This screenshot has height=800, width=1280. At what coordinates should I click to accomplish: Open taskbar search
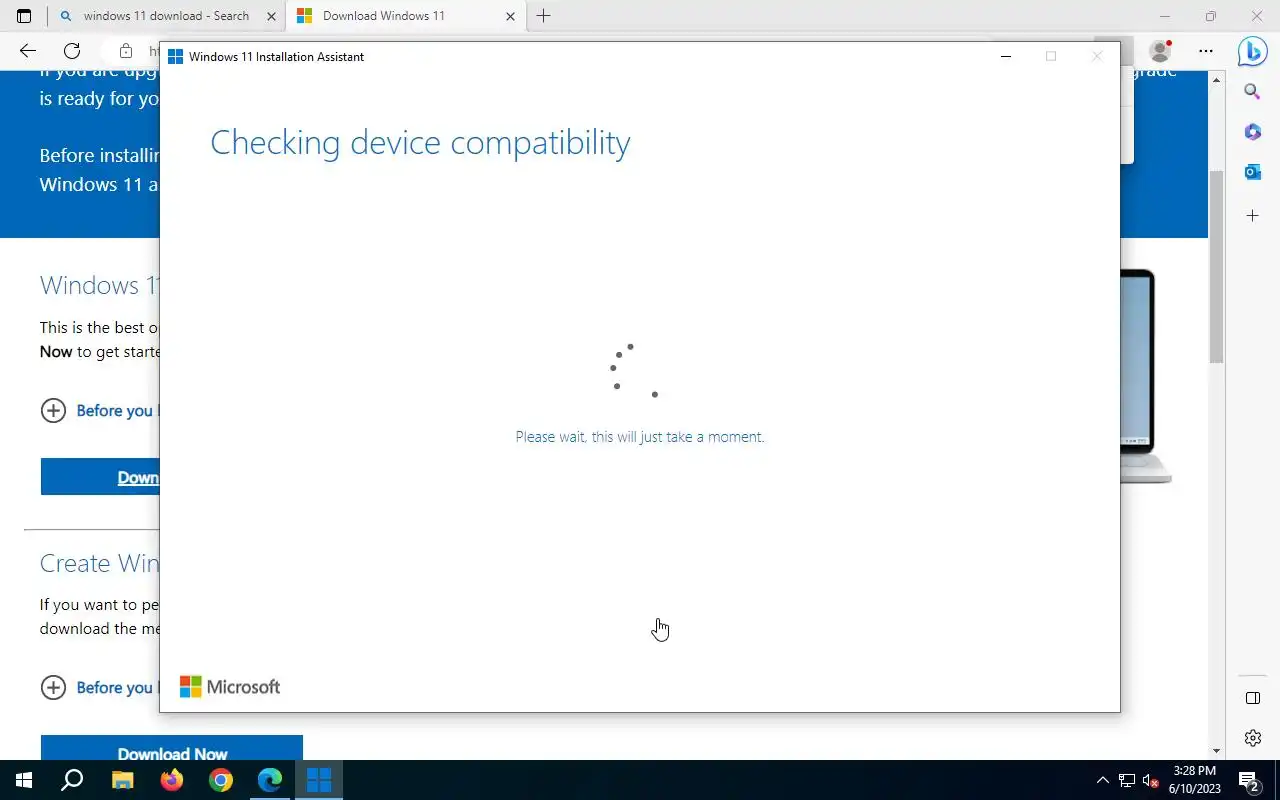coord(72,780)
